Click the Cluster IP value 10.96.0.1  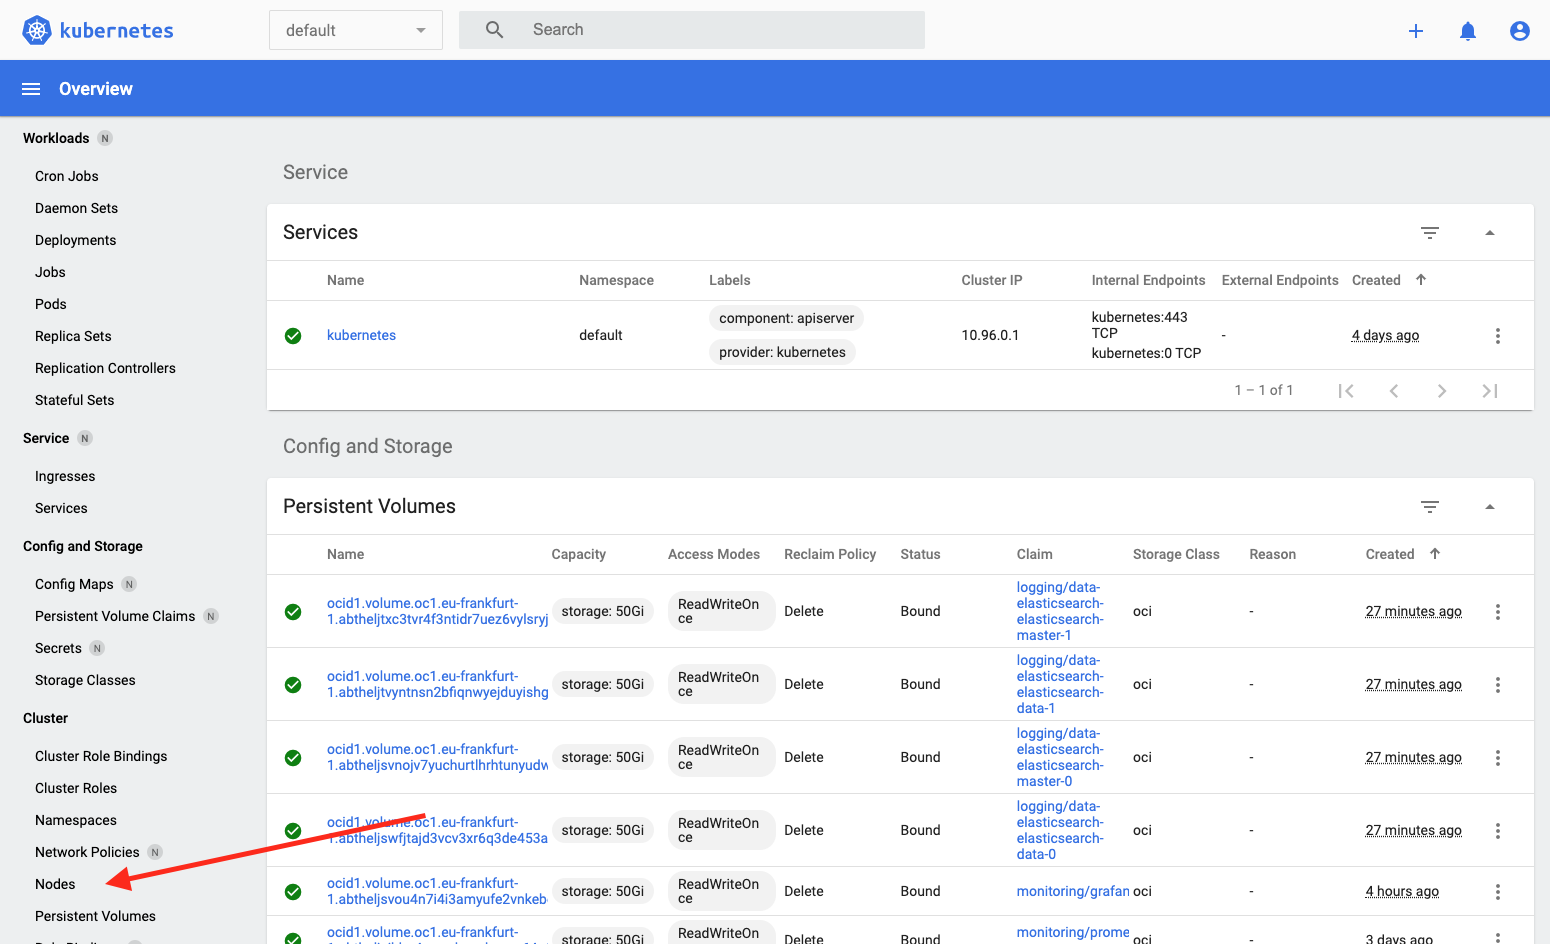coord(990,335)
